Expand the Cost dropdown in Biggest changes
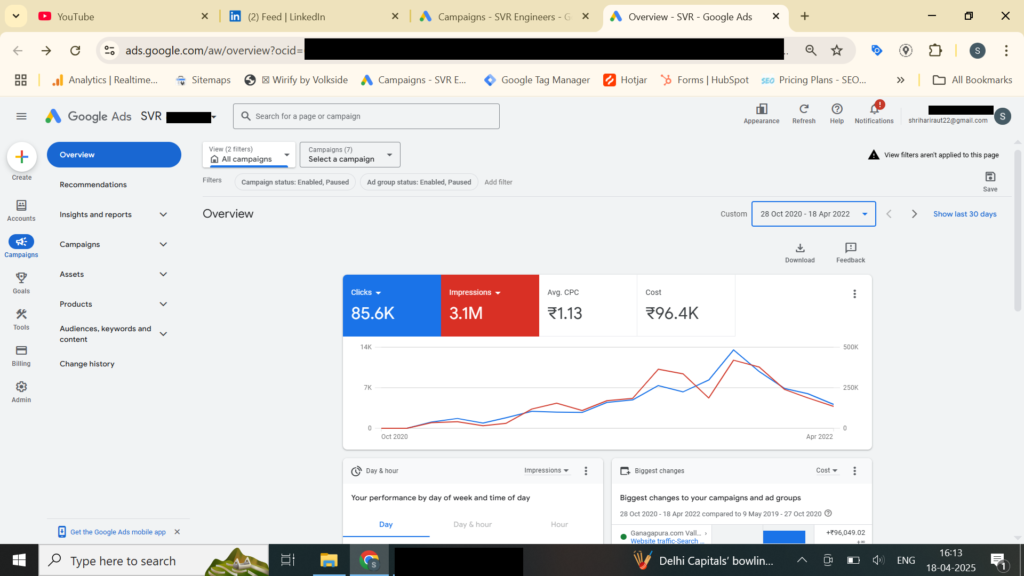Screen dimensions: 1024x576 pos(826,470)
